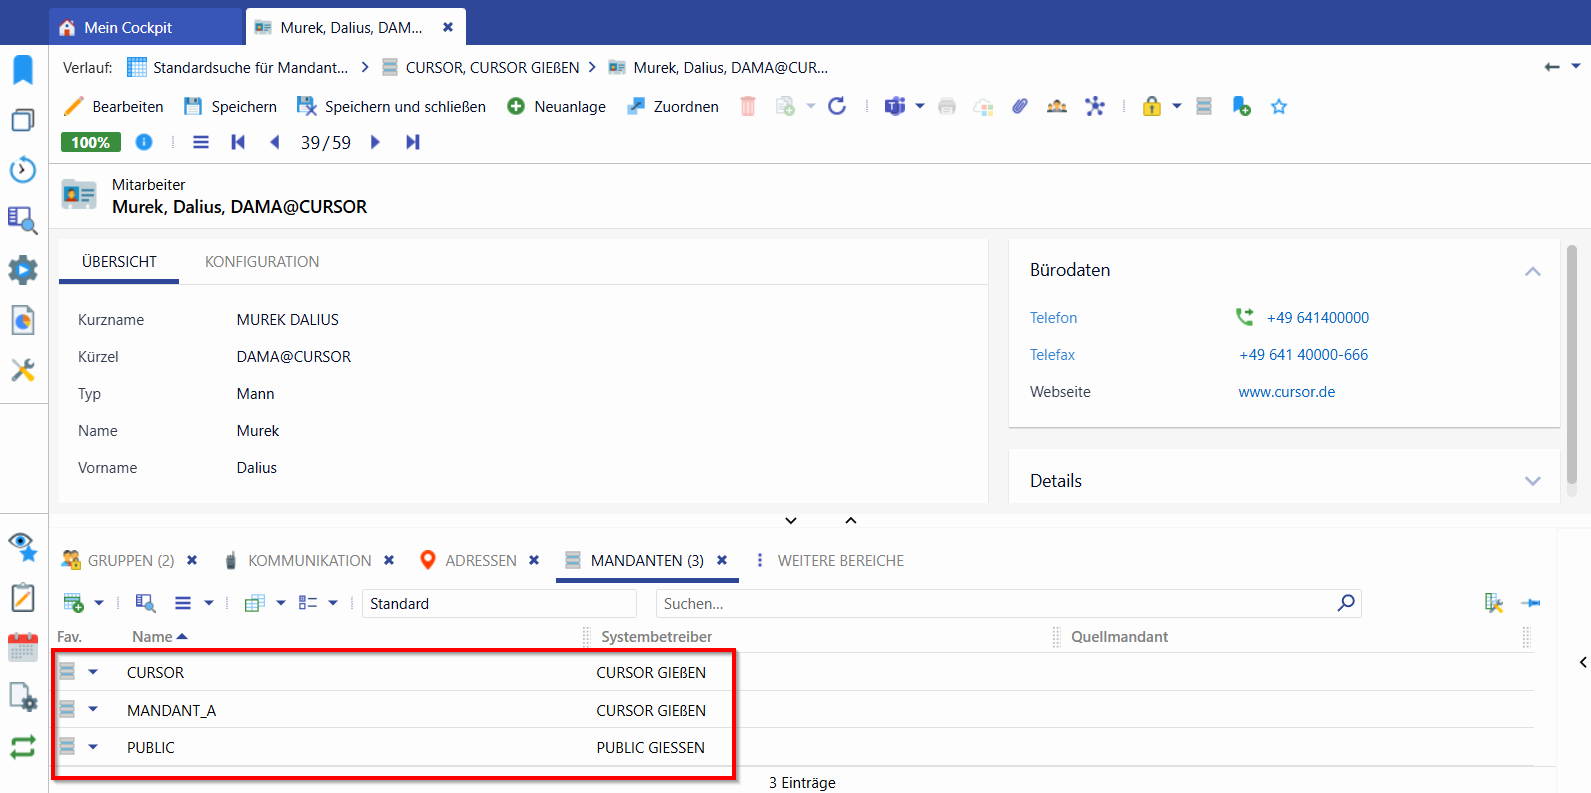
Task: Click the lock permissions icon
Action: coord(1152,106)
